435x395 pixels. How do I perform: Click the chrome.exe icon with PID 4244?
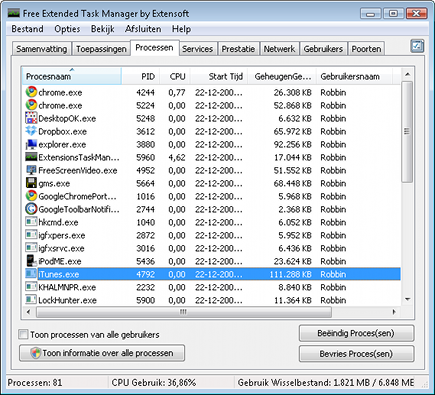point(31,92)
